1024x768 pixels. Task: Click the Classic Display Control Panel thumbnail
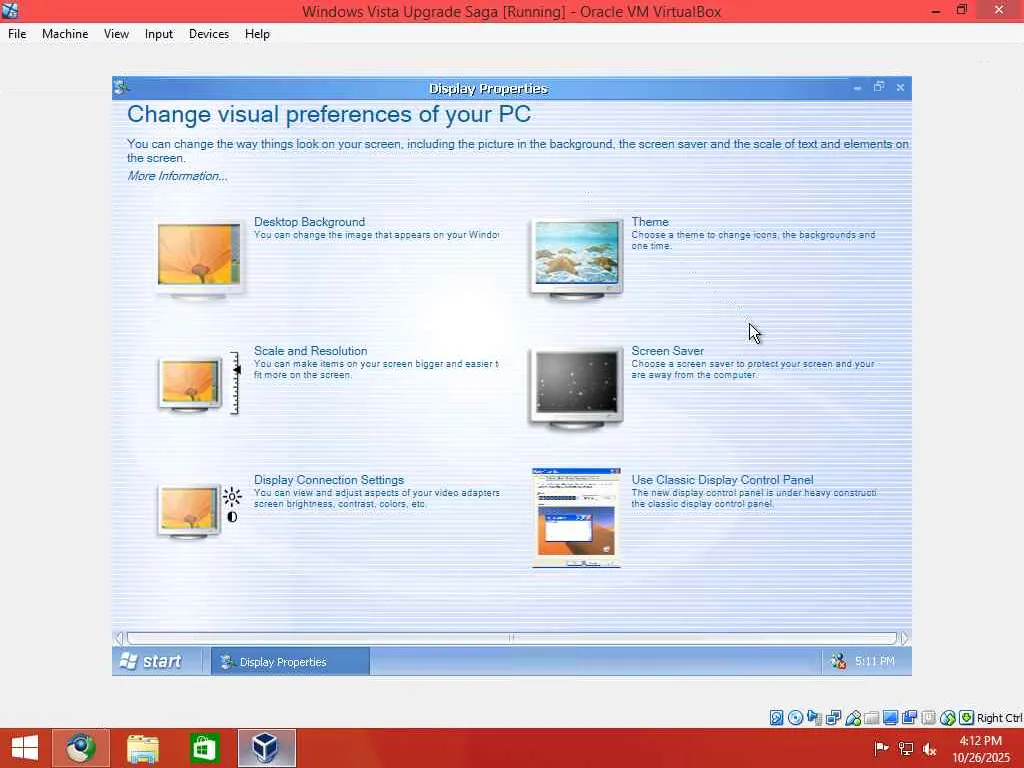[x=576, y=518]
